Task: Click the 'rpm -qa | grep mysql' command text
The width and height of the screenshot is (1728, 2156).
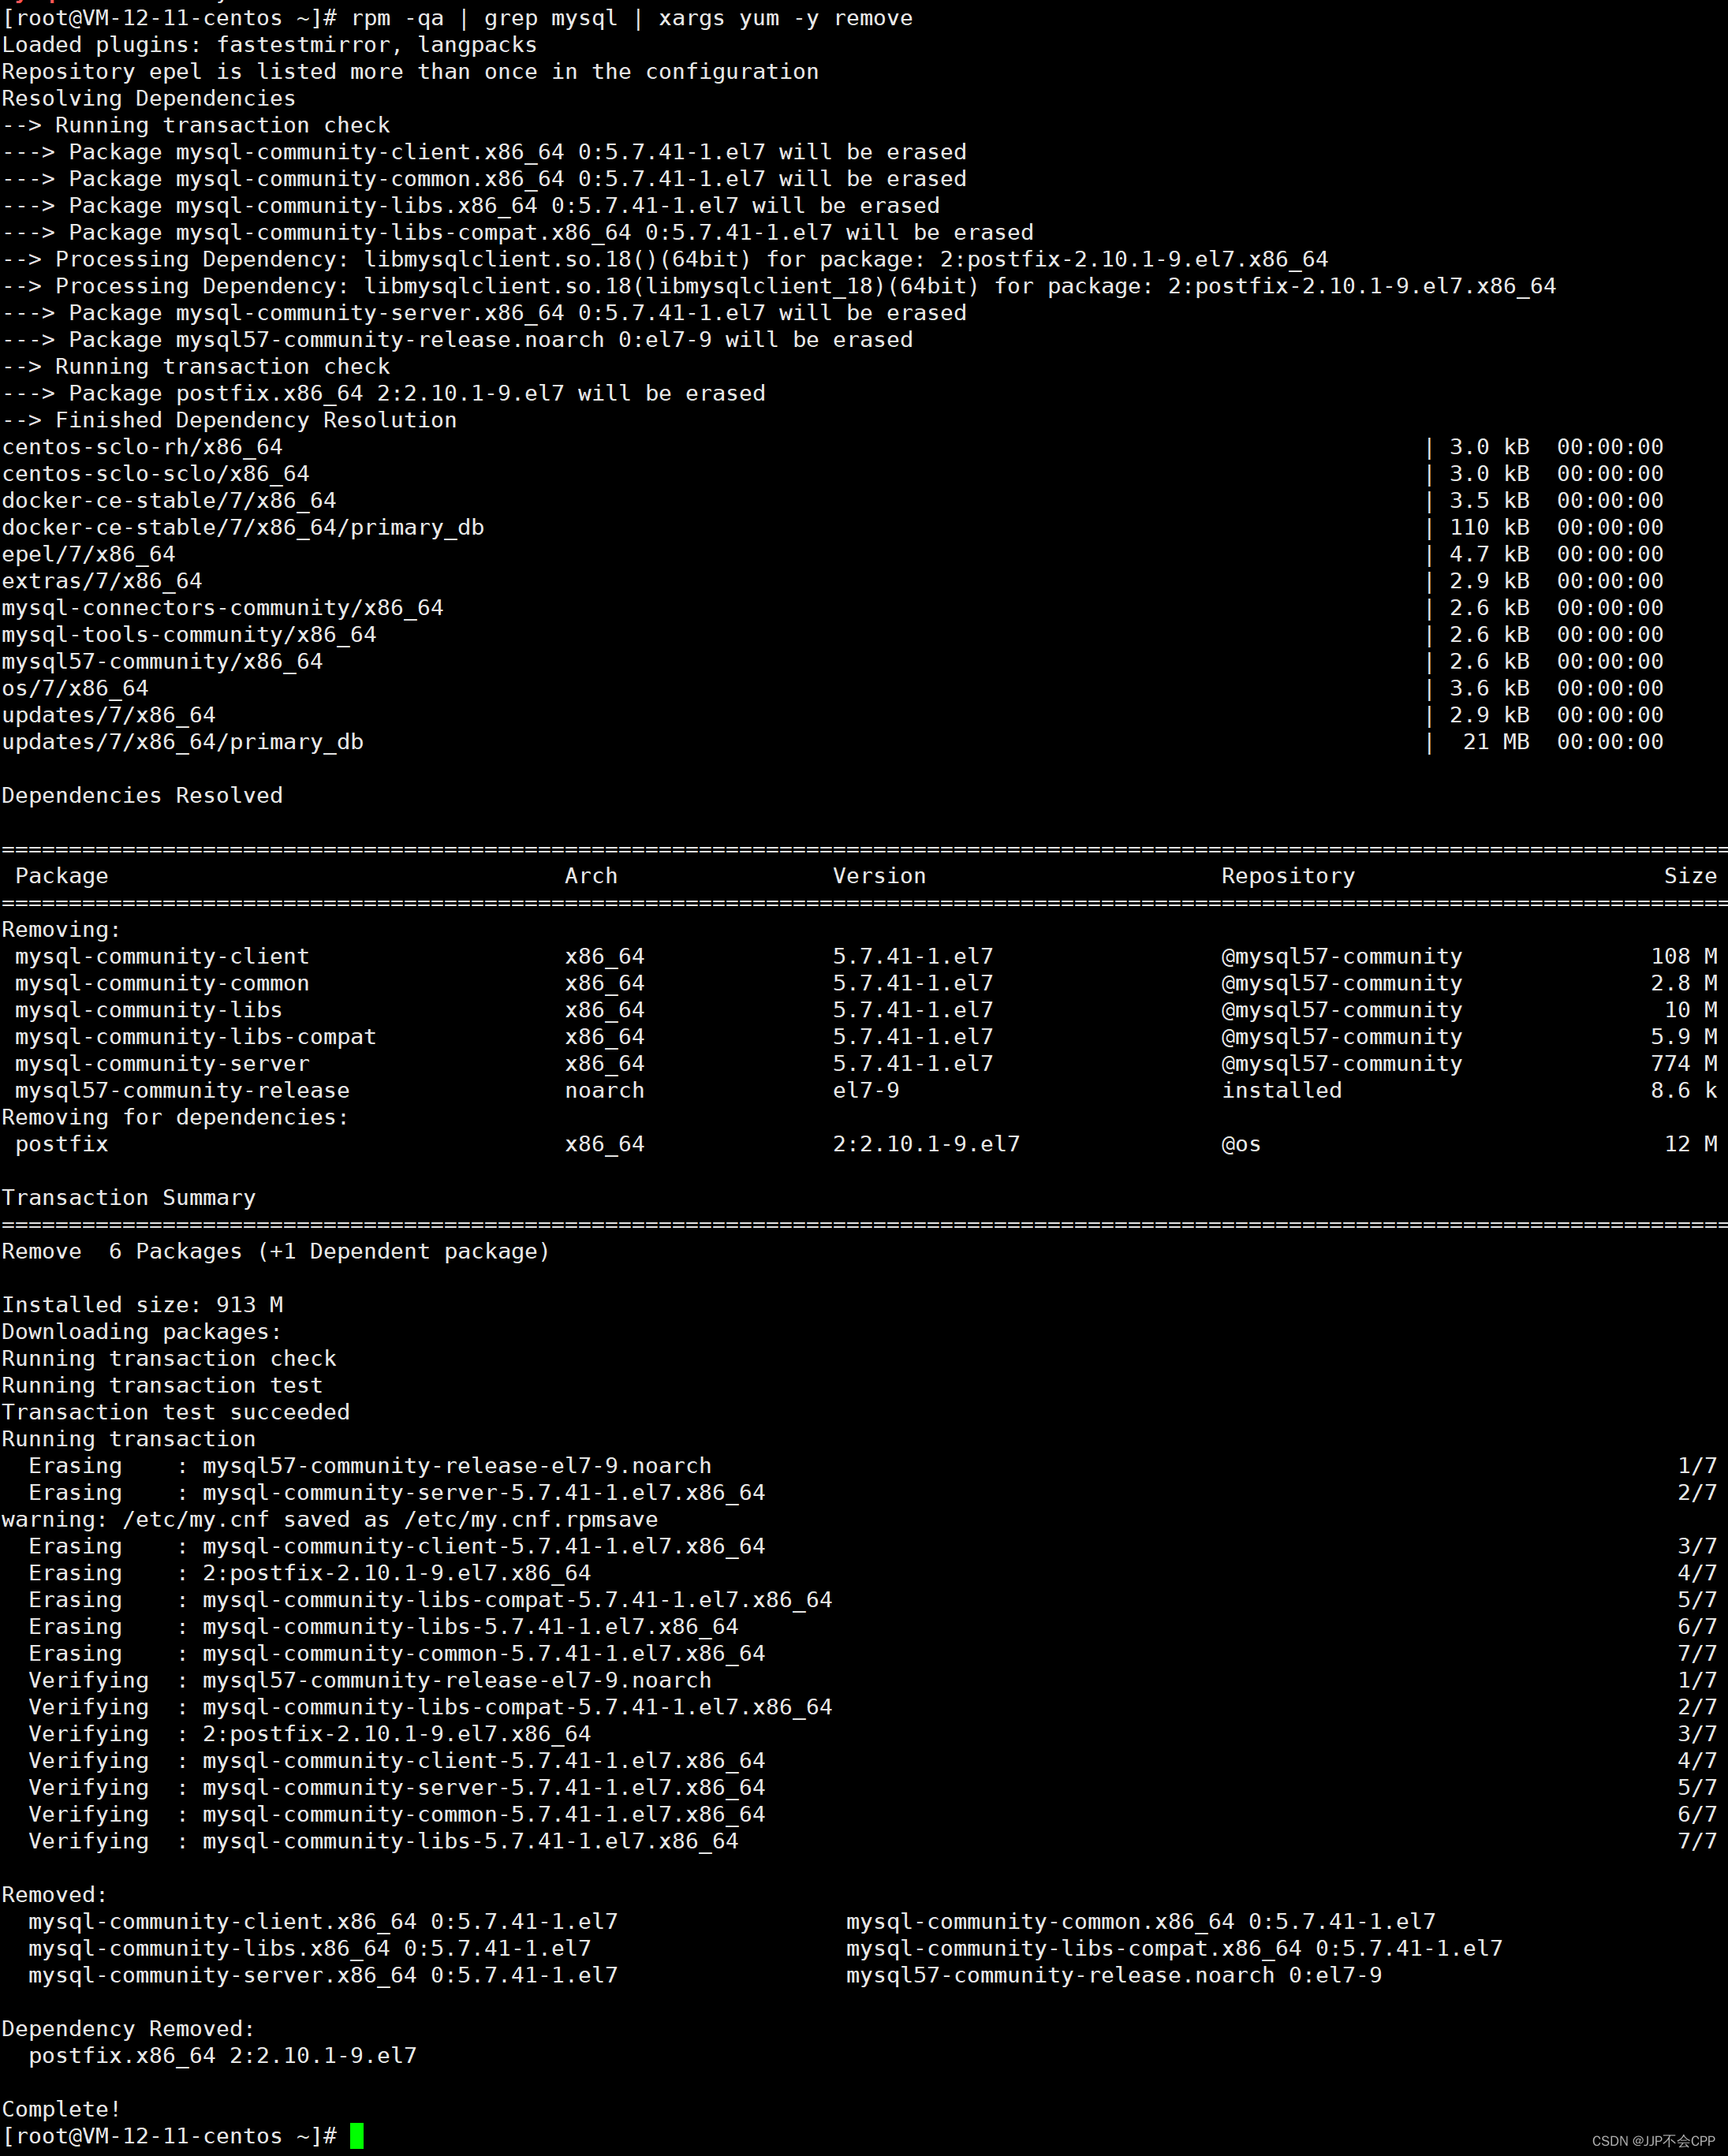Action: 484,18
